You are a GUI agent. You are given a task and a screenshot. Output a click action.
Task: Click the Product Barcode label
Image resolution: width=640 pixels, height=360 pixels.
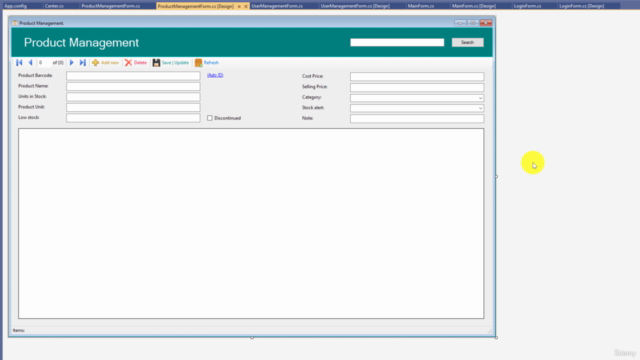pyautogui.click(x=35, y=75)
